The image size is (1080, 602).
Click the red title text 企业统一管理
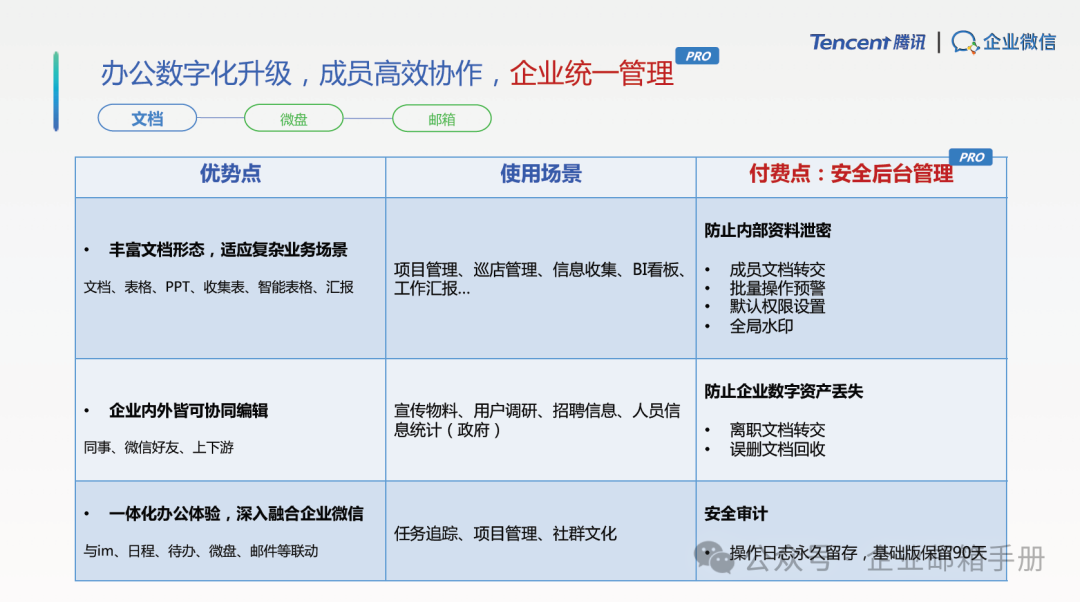tap(591, 73)
